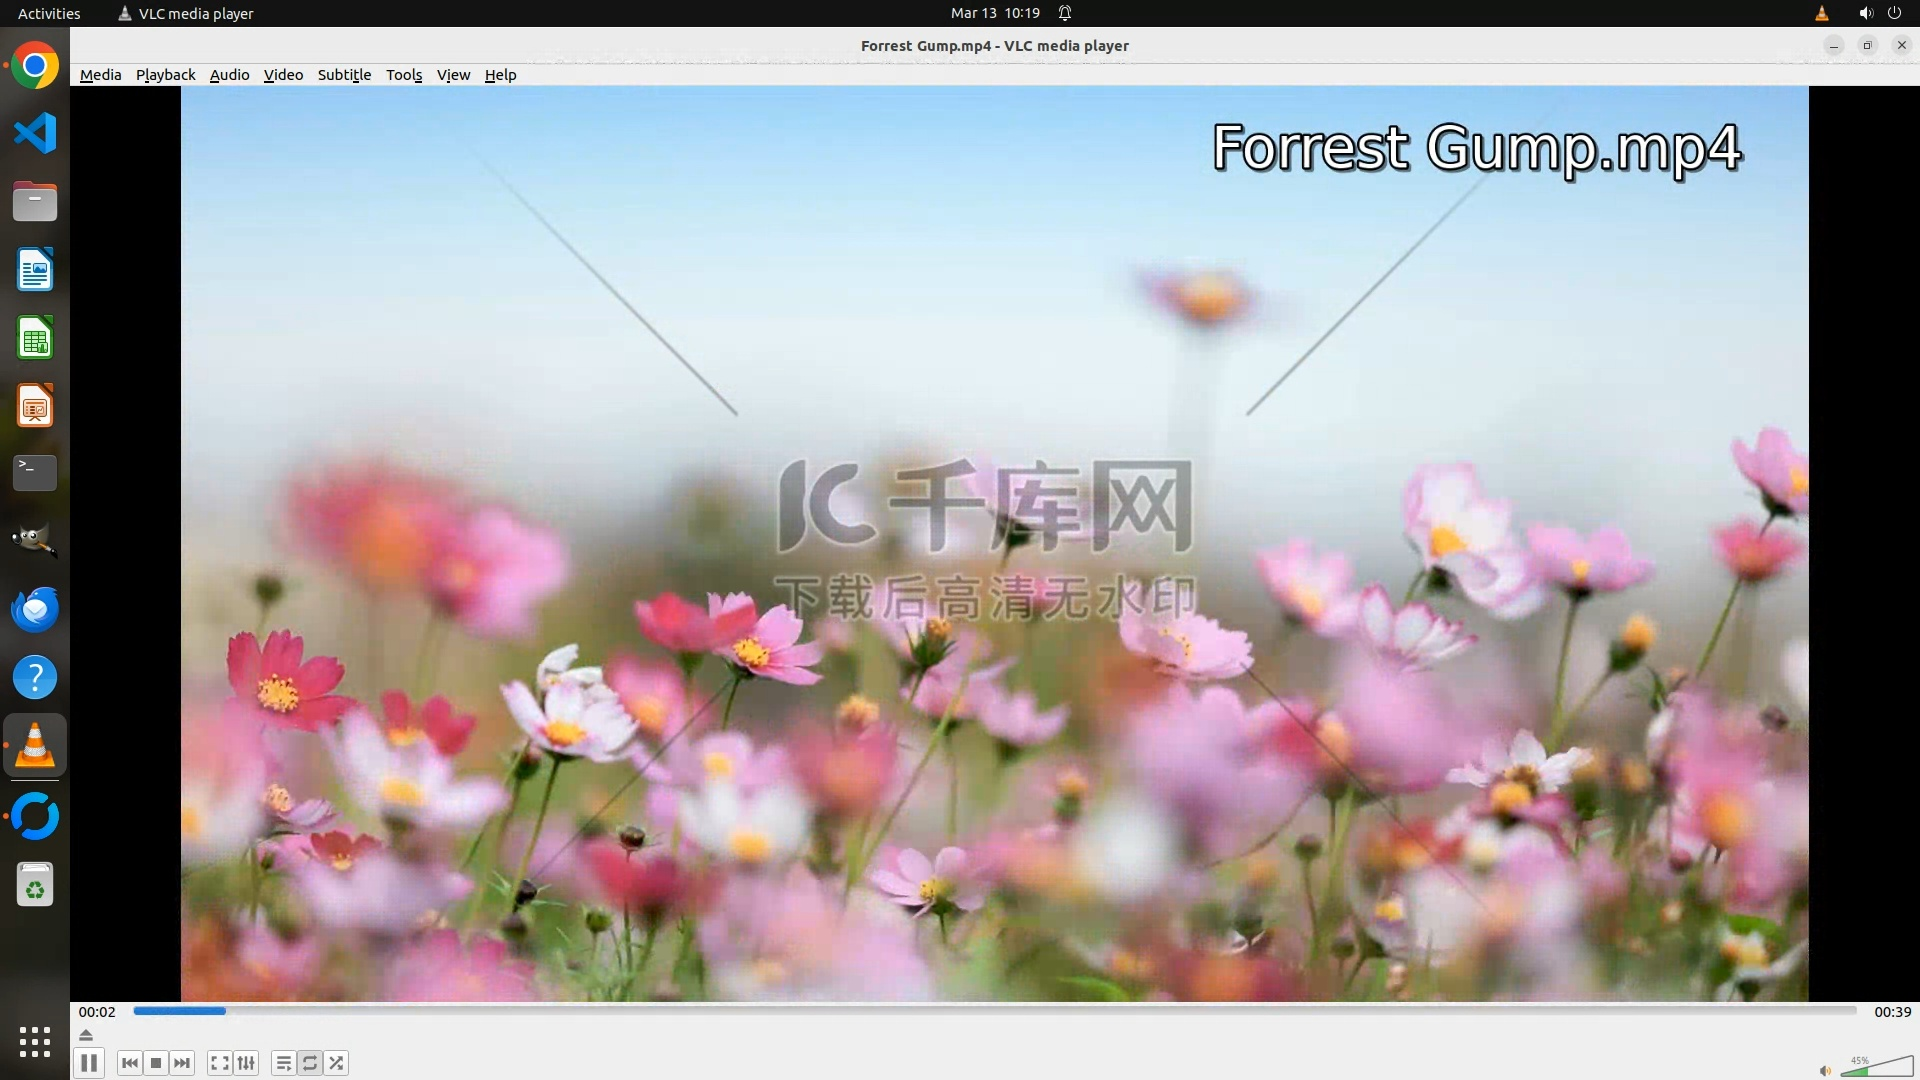Image resolution: width=1920 pixels, height=1080 pixels.
Task: Open the Playback menu
Action: 165,75
